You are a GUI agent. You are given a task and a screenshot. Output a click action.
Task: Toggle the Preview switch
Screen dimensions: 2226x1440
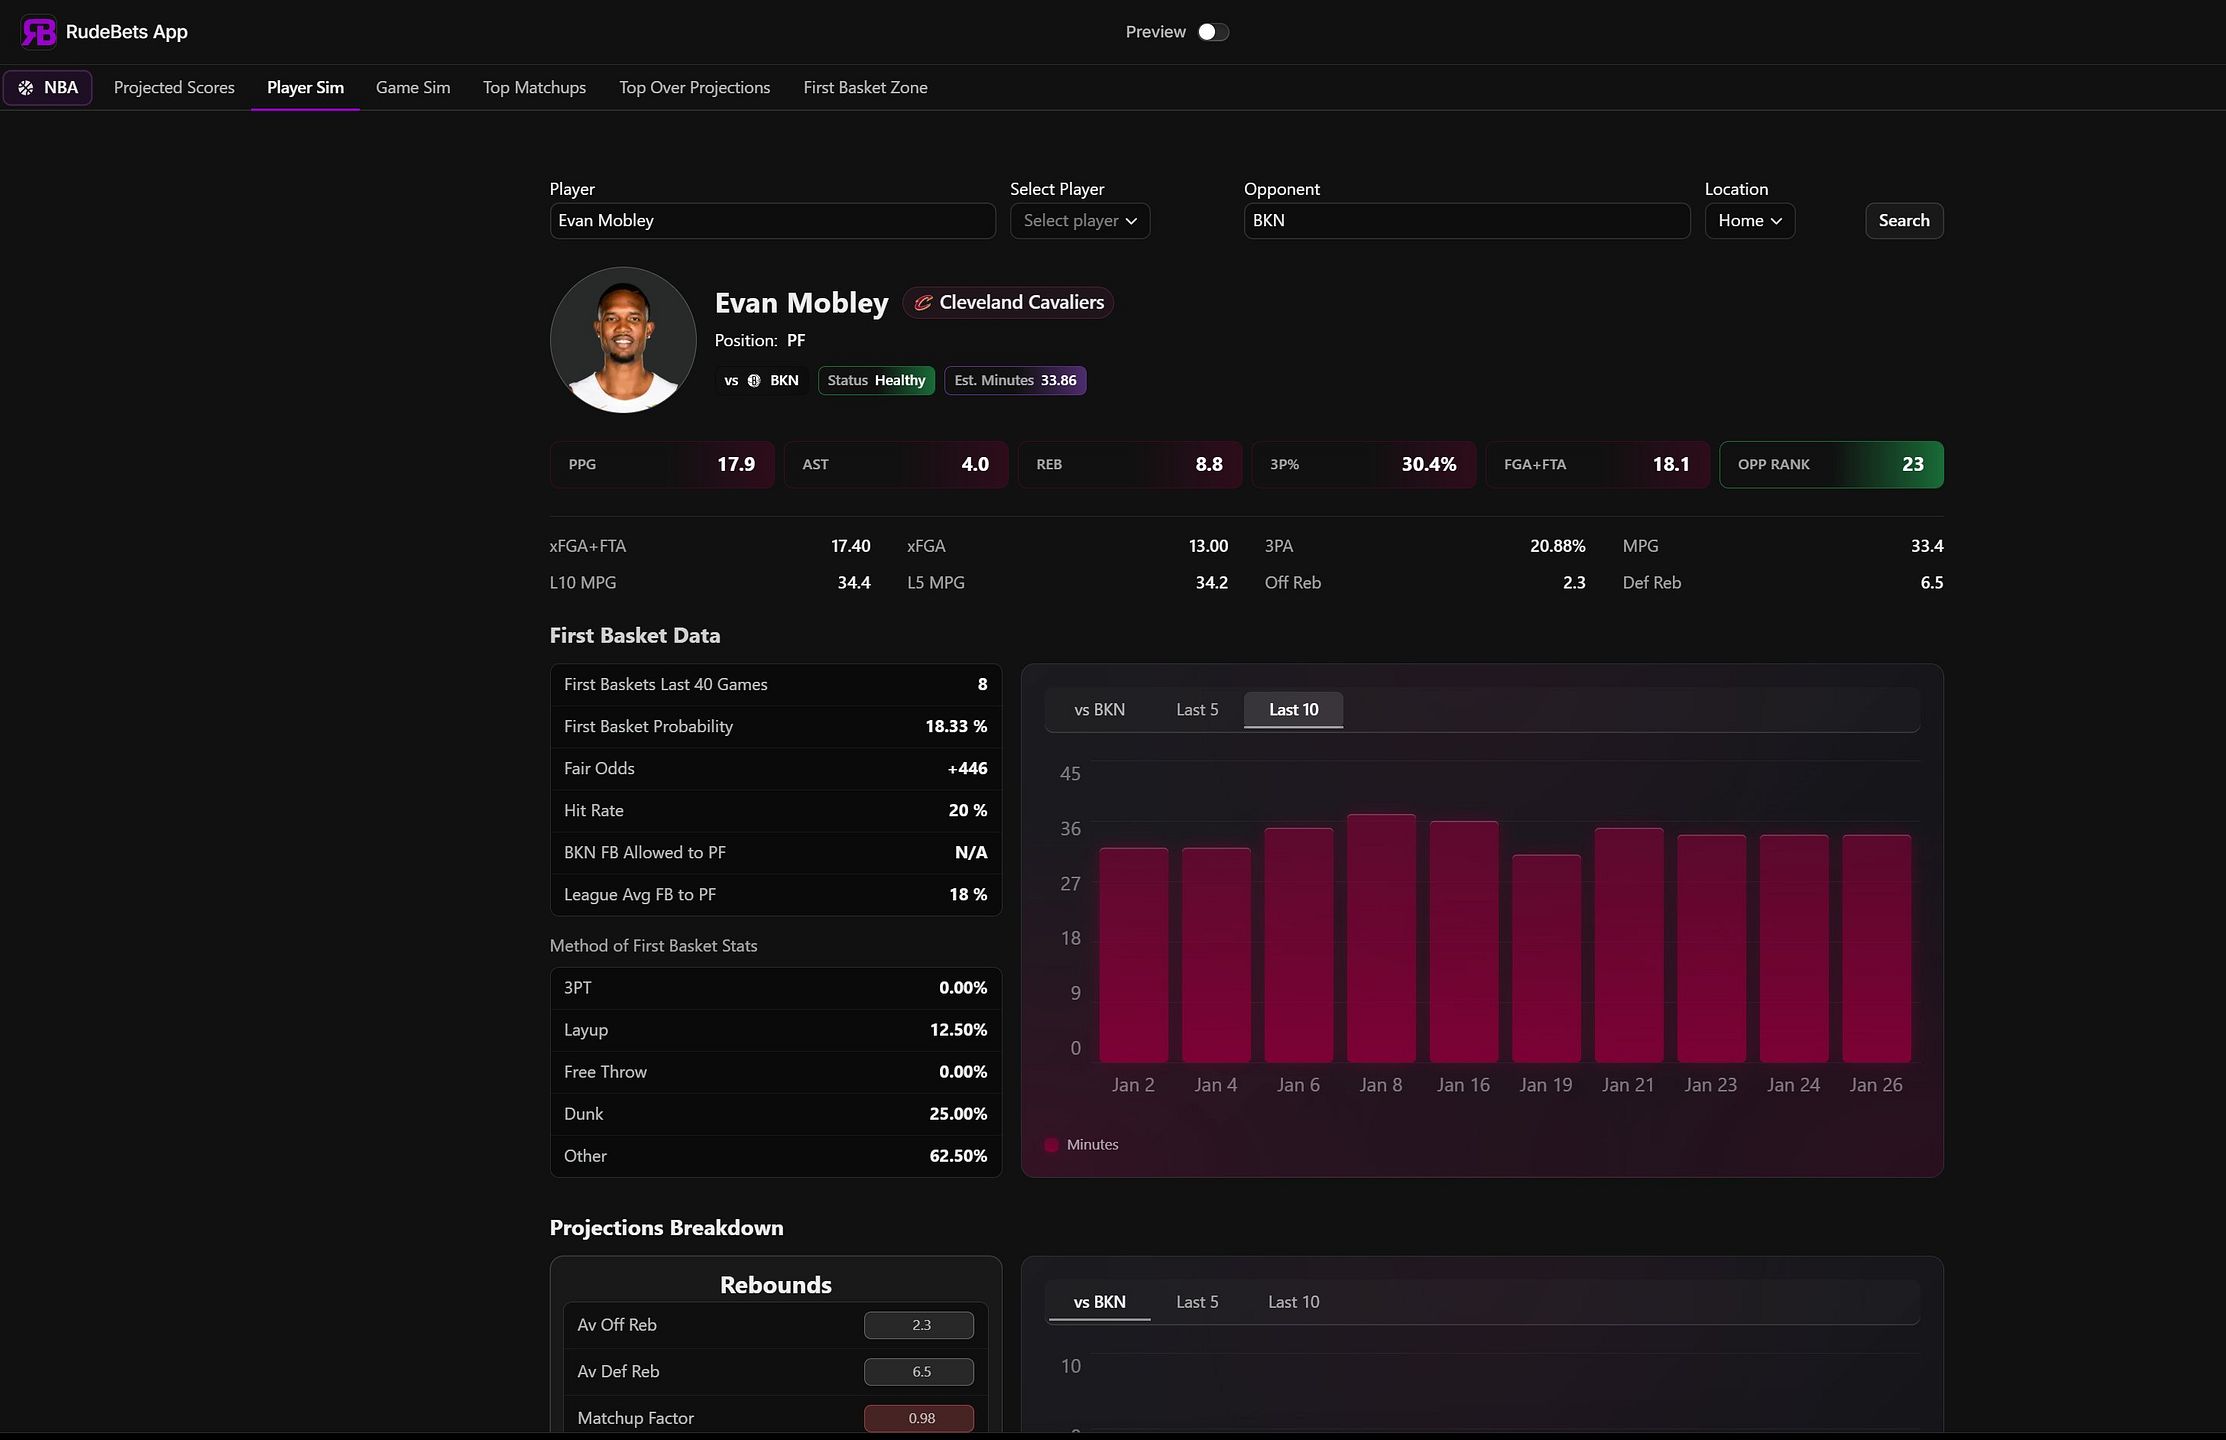pyautogui.click(x=1213, y=32)
